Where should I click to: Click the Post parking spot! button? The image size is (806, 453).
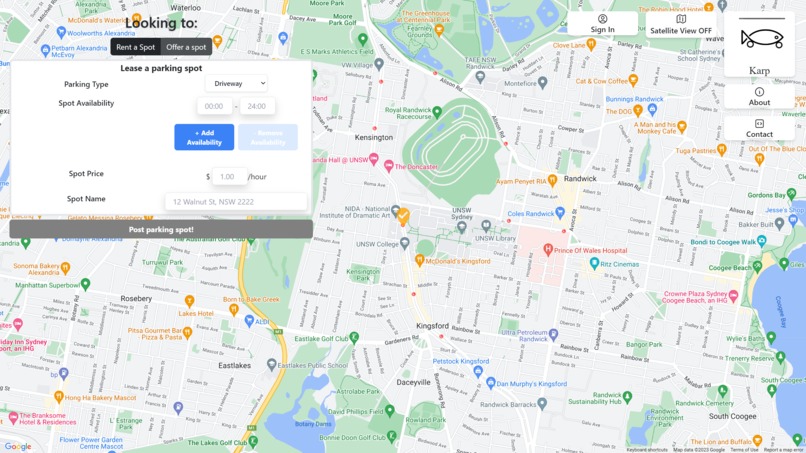pyautogui.click(x=161, y=229)
